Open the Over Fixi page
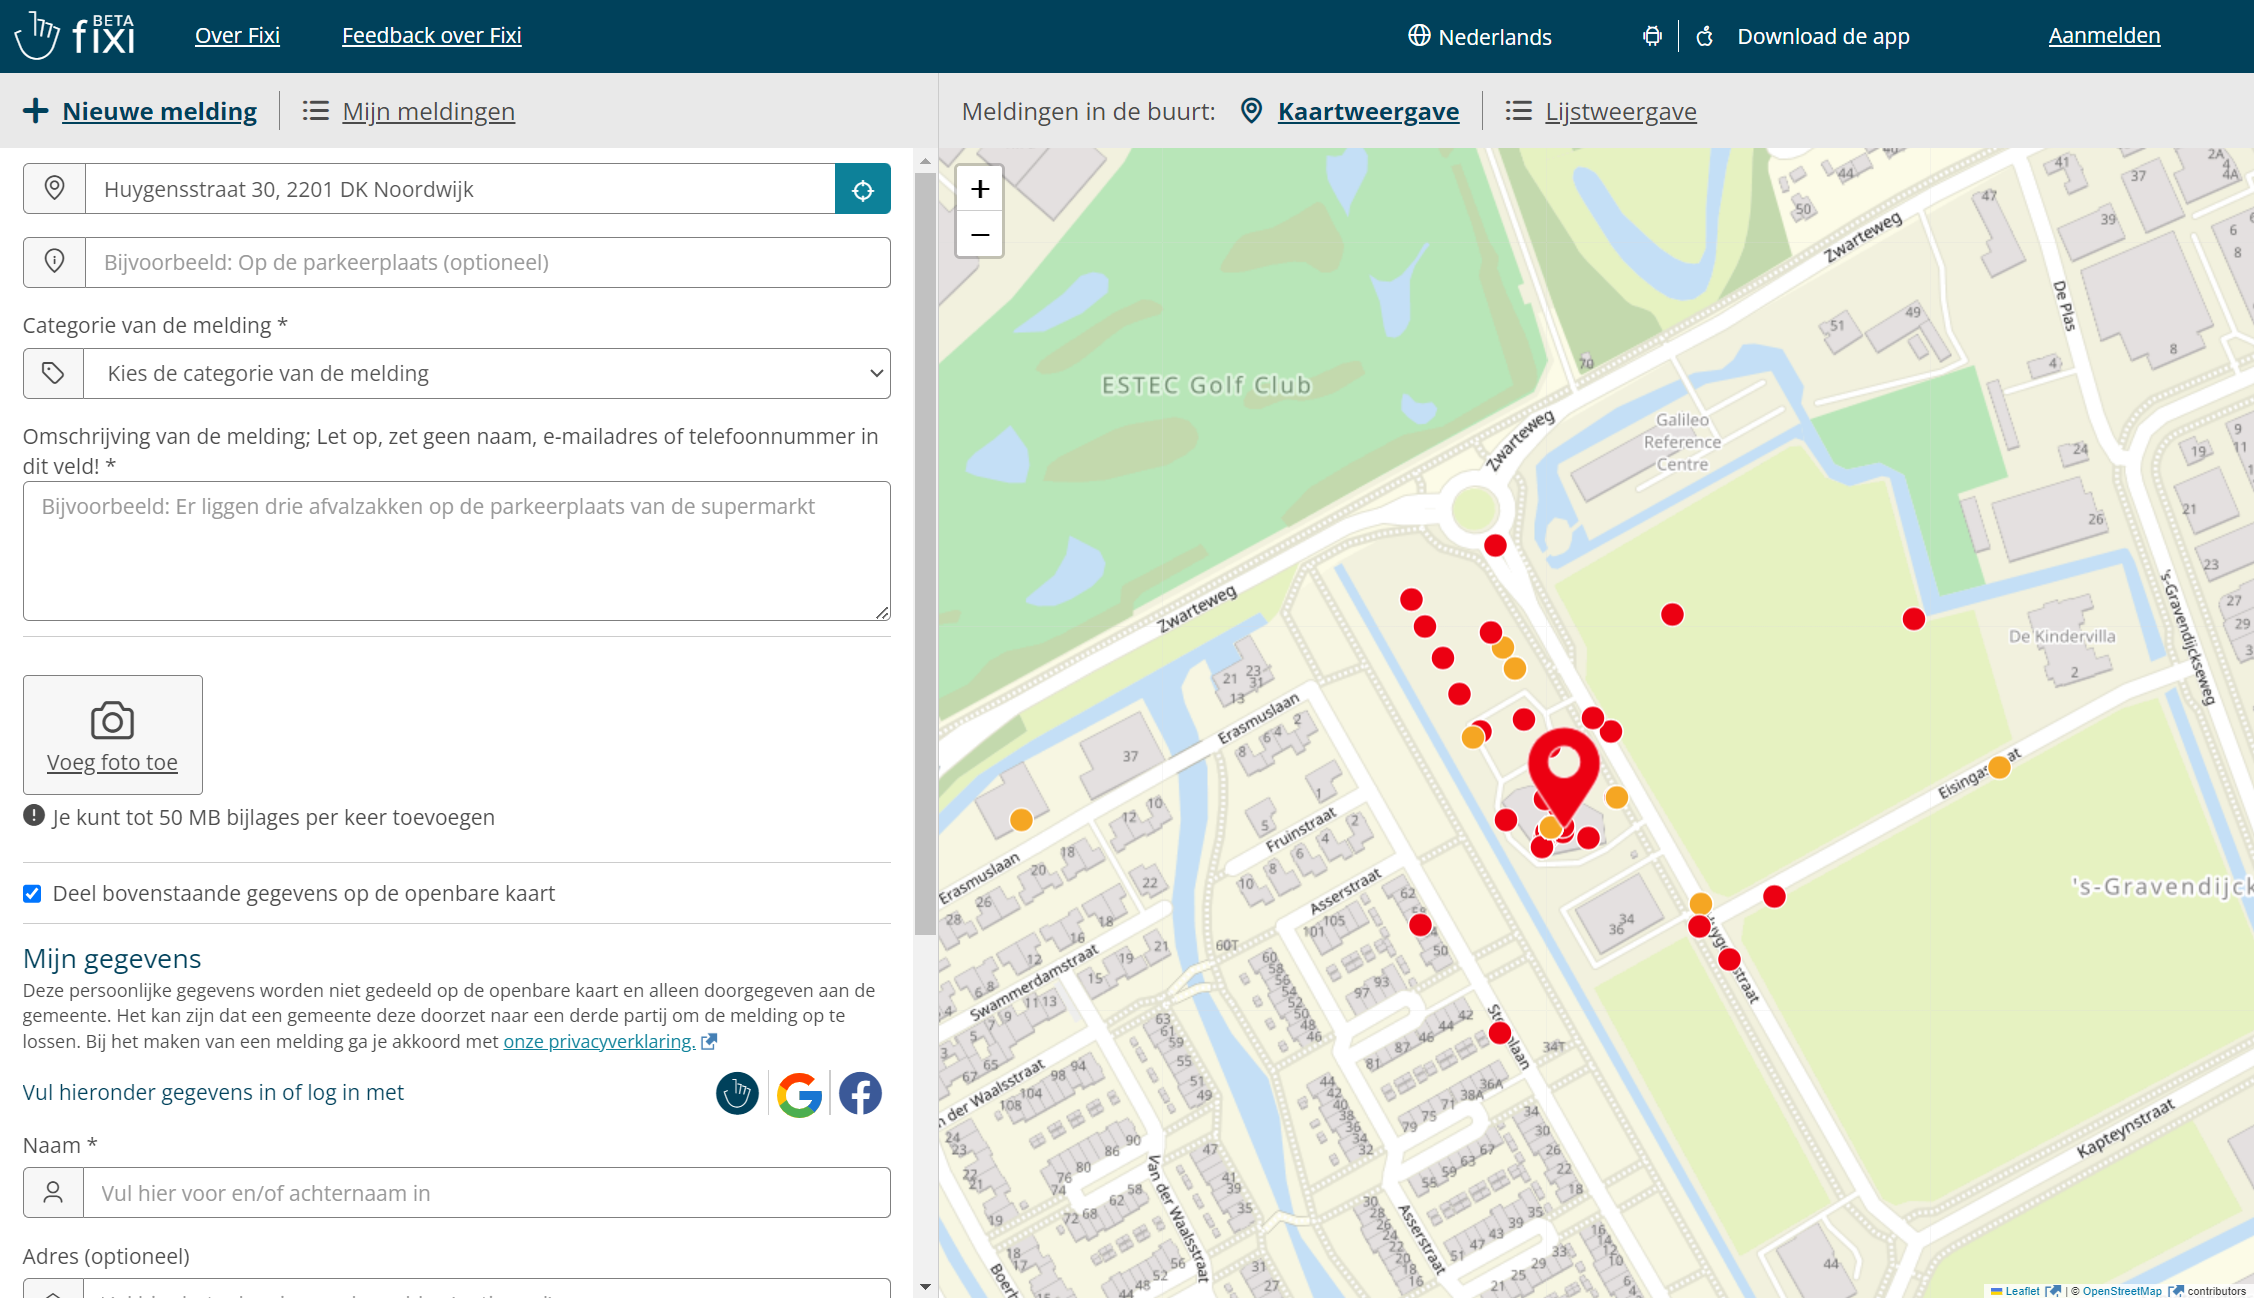The image size is (2254, 1298). pyautogui.click(x=237, y=36)
